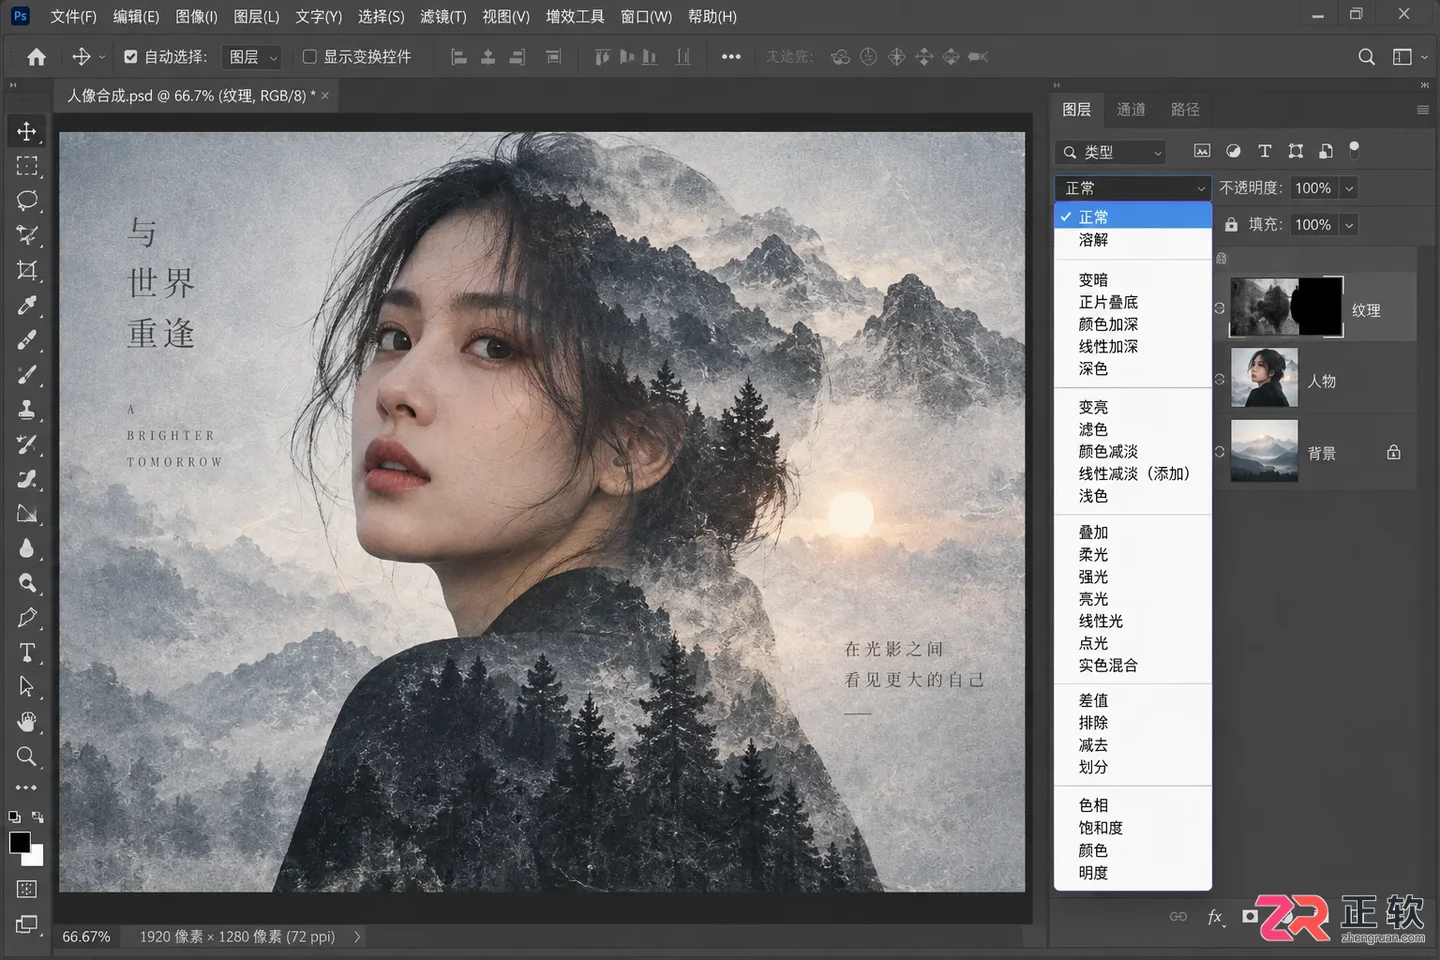Select the Blur droplet tool
Viewport: 1440px width, 960px height.
27,548
